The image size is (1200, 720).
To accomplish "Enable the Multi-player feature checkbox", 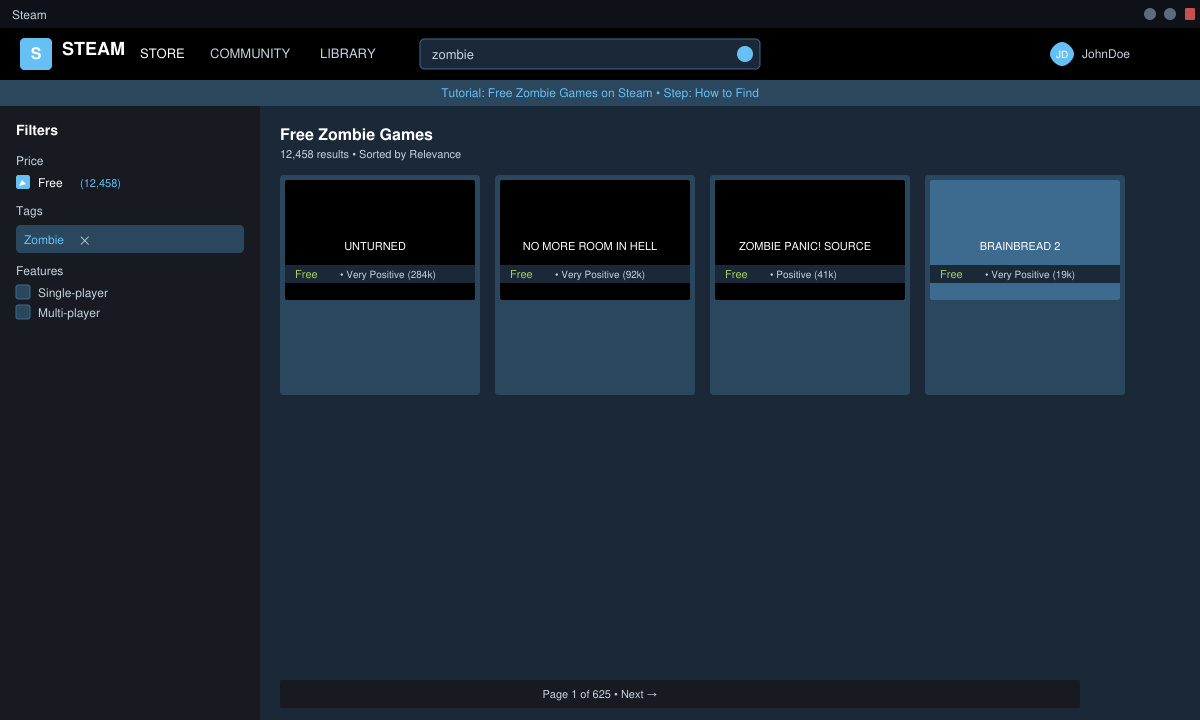I will pyautogui.click(x=23, y=312).
